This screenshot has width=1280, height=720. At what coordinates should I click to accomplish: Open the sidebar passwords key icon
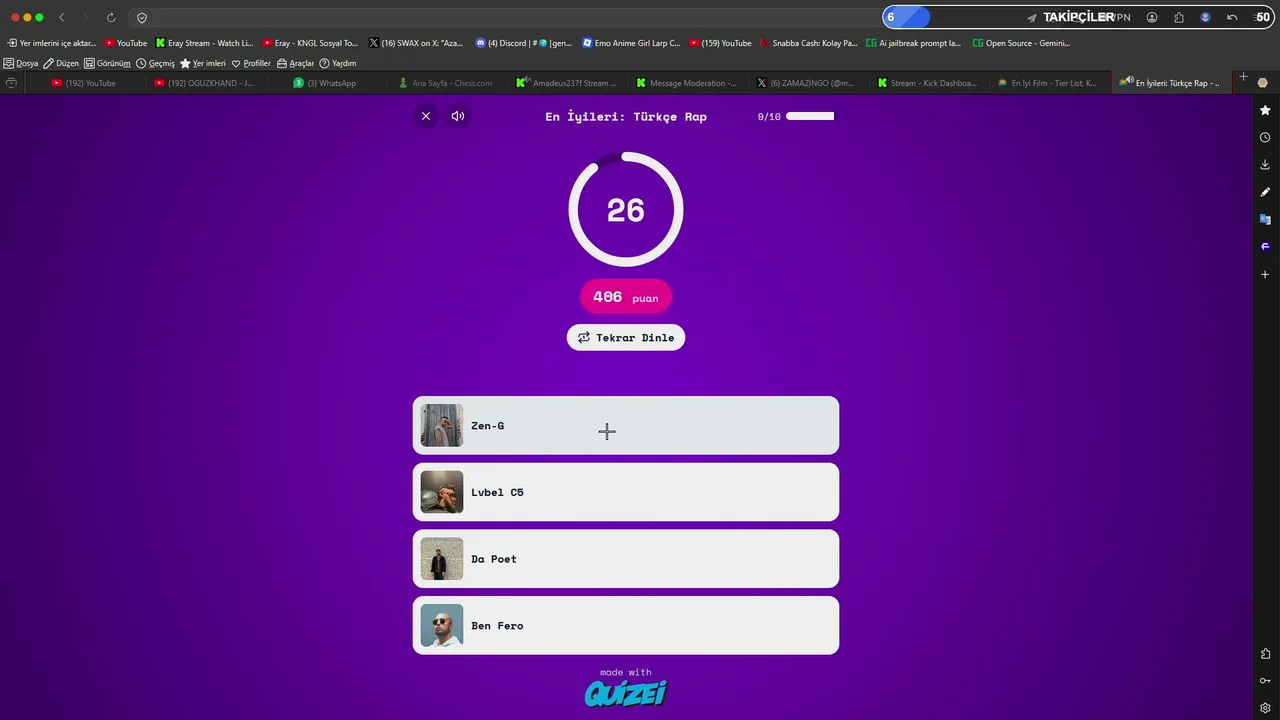pos(1265,681)
